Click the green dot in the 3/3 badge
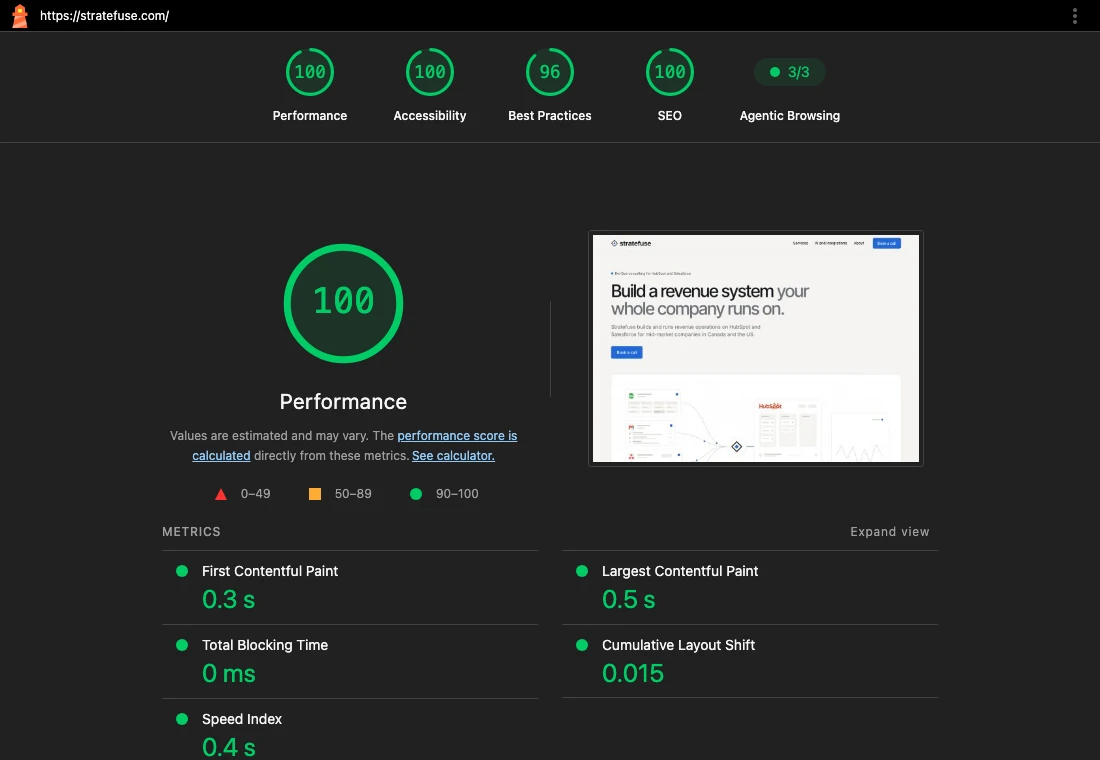The width and height of the screenshot is (1100, 760). point(774,72)
